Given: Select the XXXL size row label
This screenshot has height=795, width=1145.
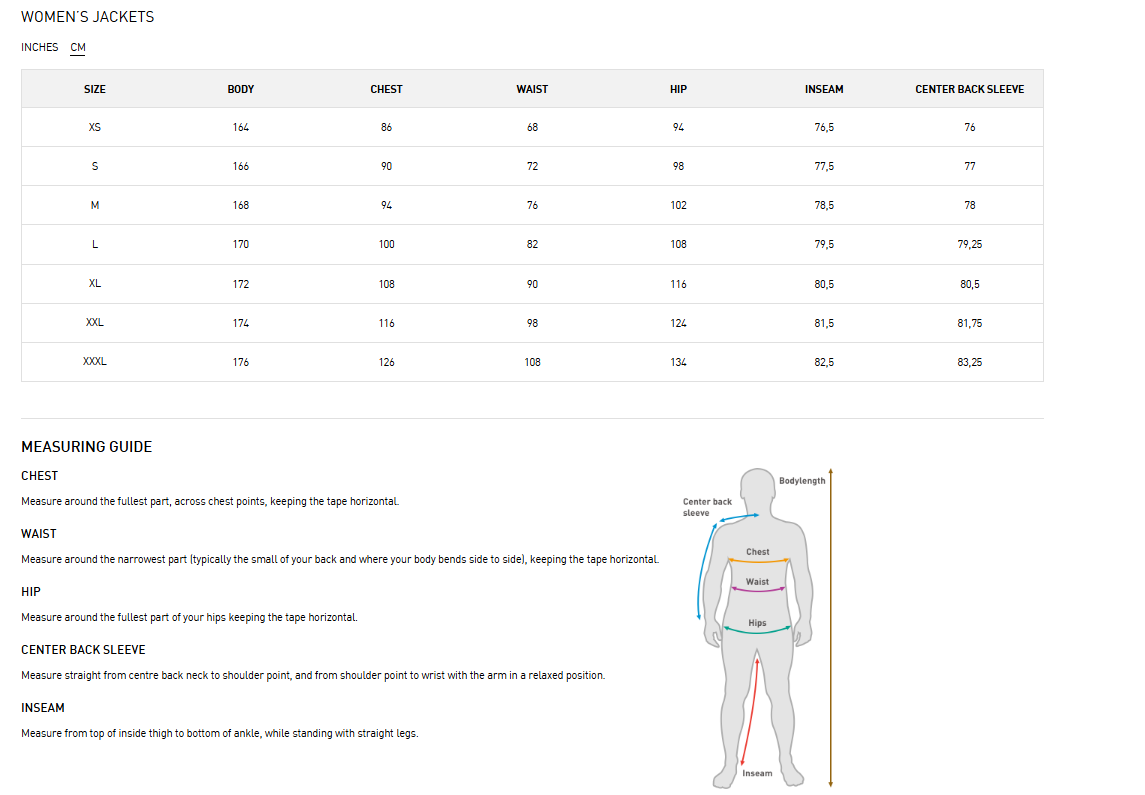Looking at the screenshot, I should coord(95,361).
